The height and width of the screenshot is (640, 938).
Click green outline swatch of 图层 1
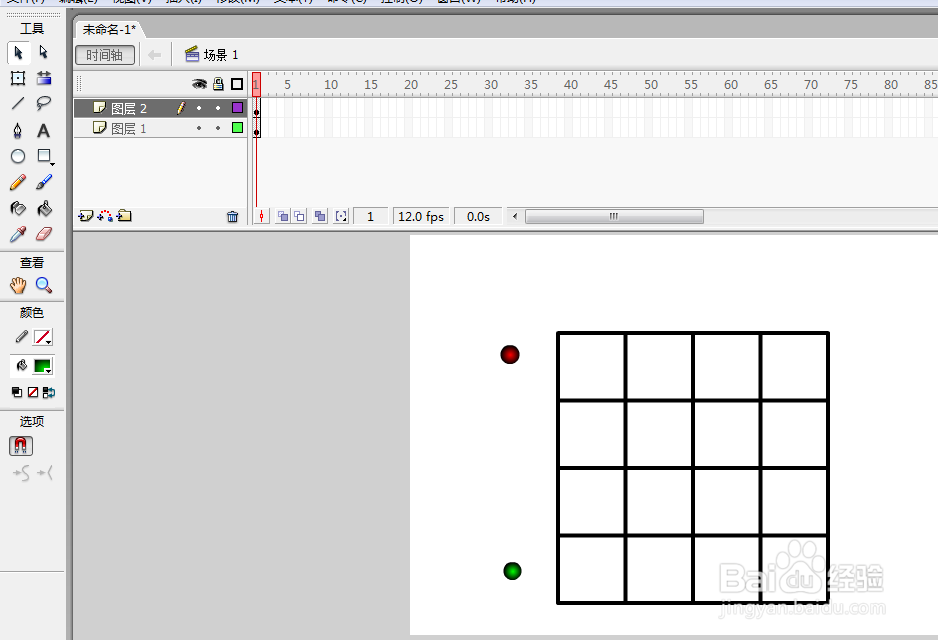[237, 127]
